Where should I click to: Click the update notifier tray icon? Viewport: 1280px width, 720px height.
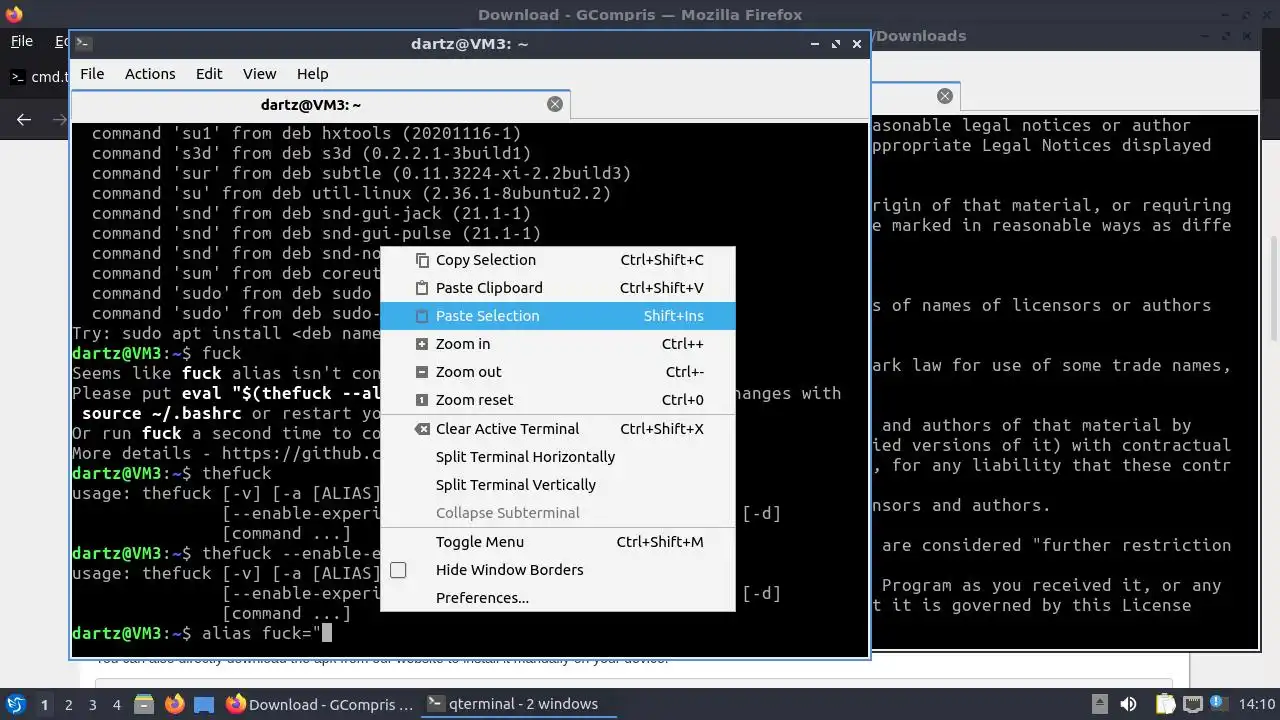pos(1219,704)
